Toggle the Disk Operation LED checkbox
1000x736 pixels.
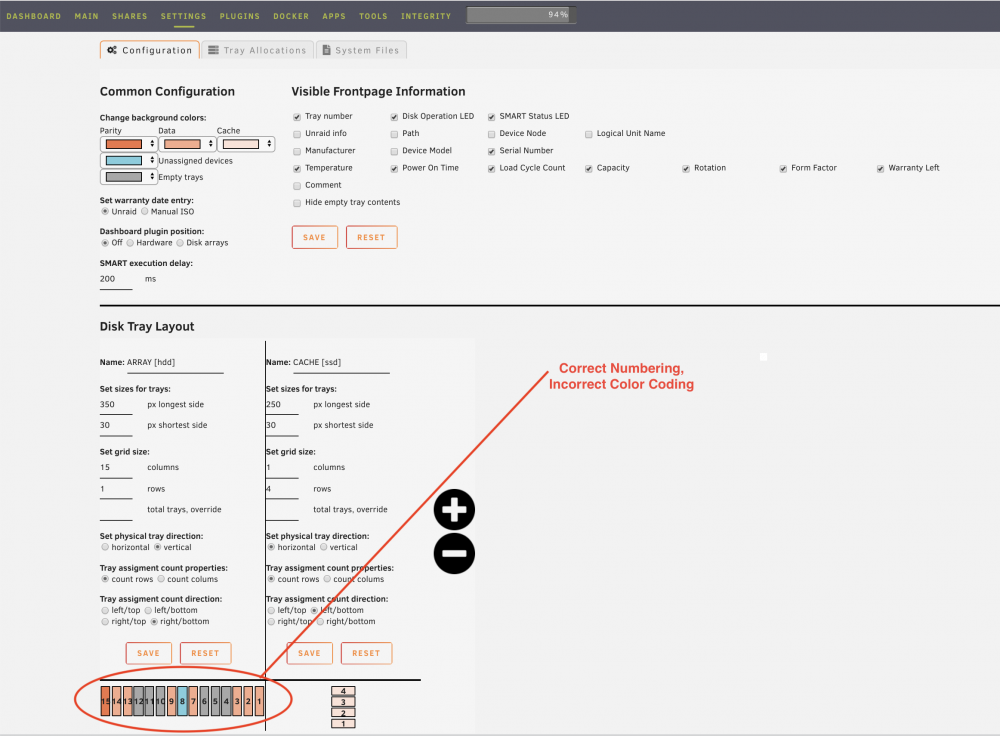click(x=394, y=117)
